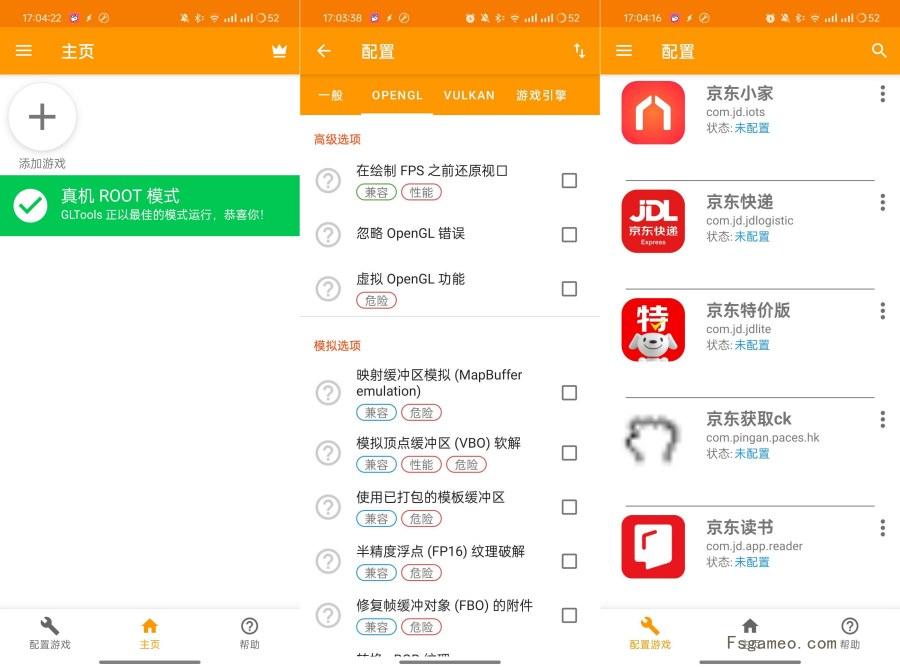This screenshot has height=670, width=900.
Task: Select package name com.pingan.paces.hk
Action: 763,437
